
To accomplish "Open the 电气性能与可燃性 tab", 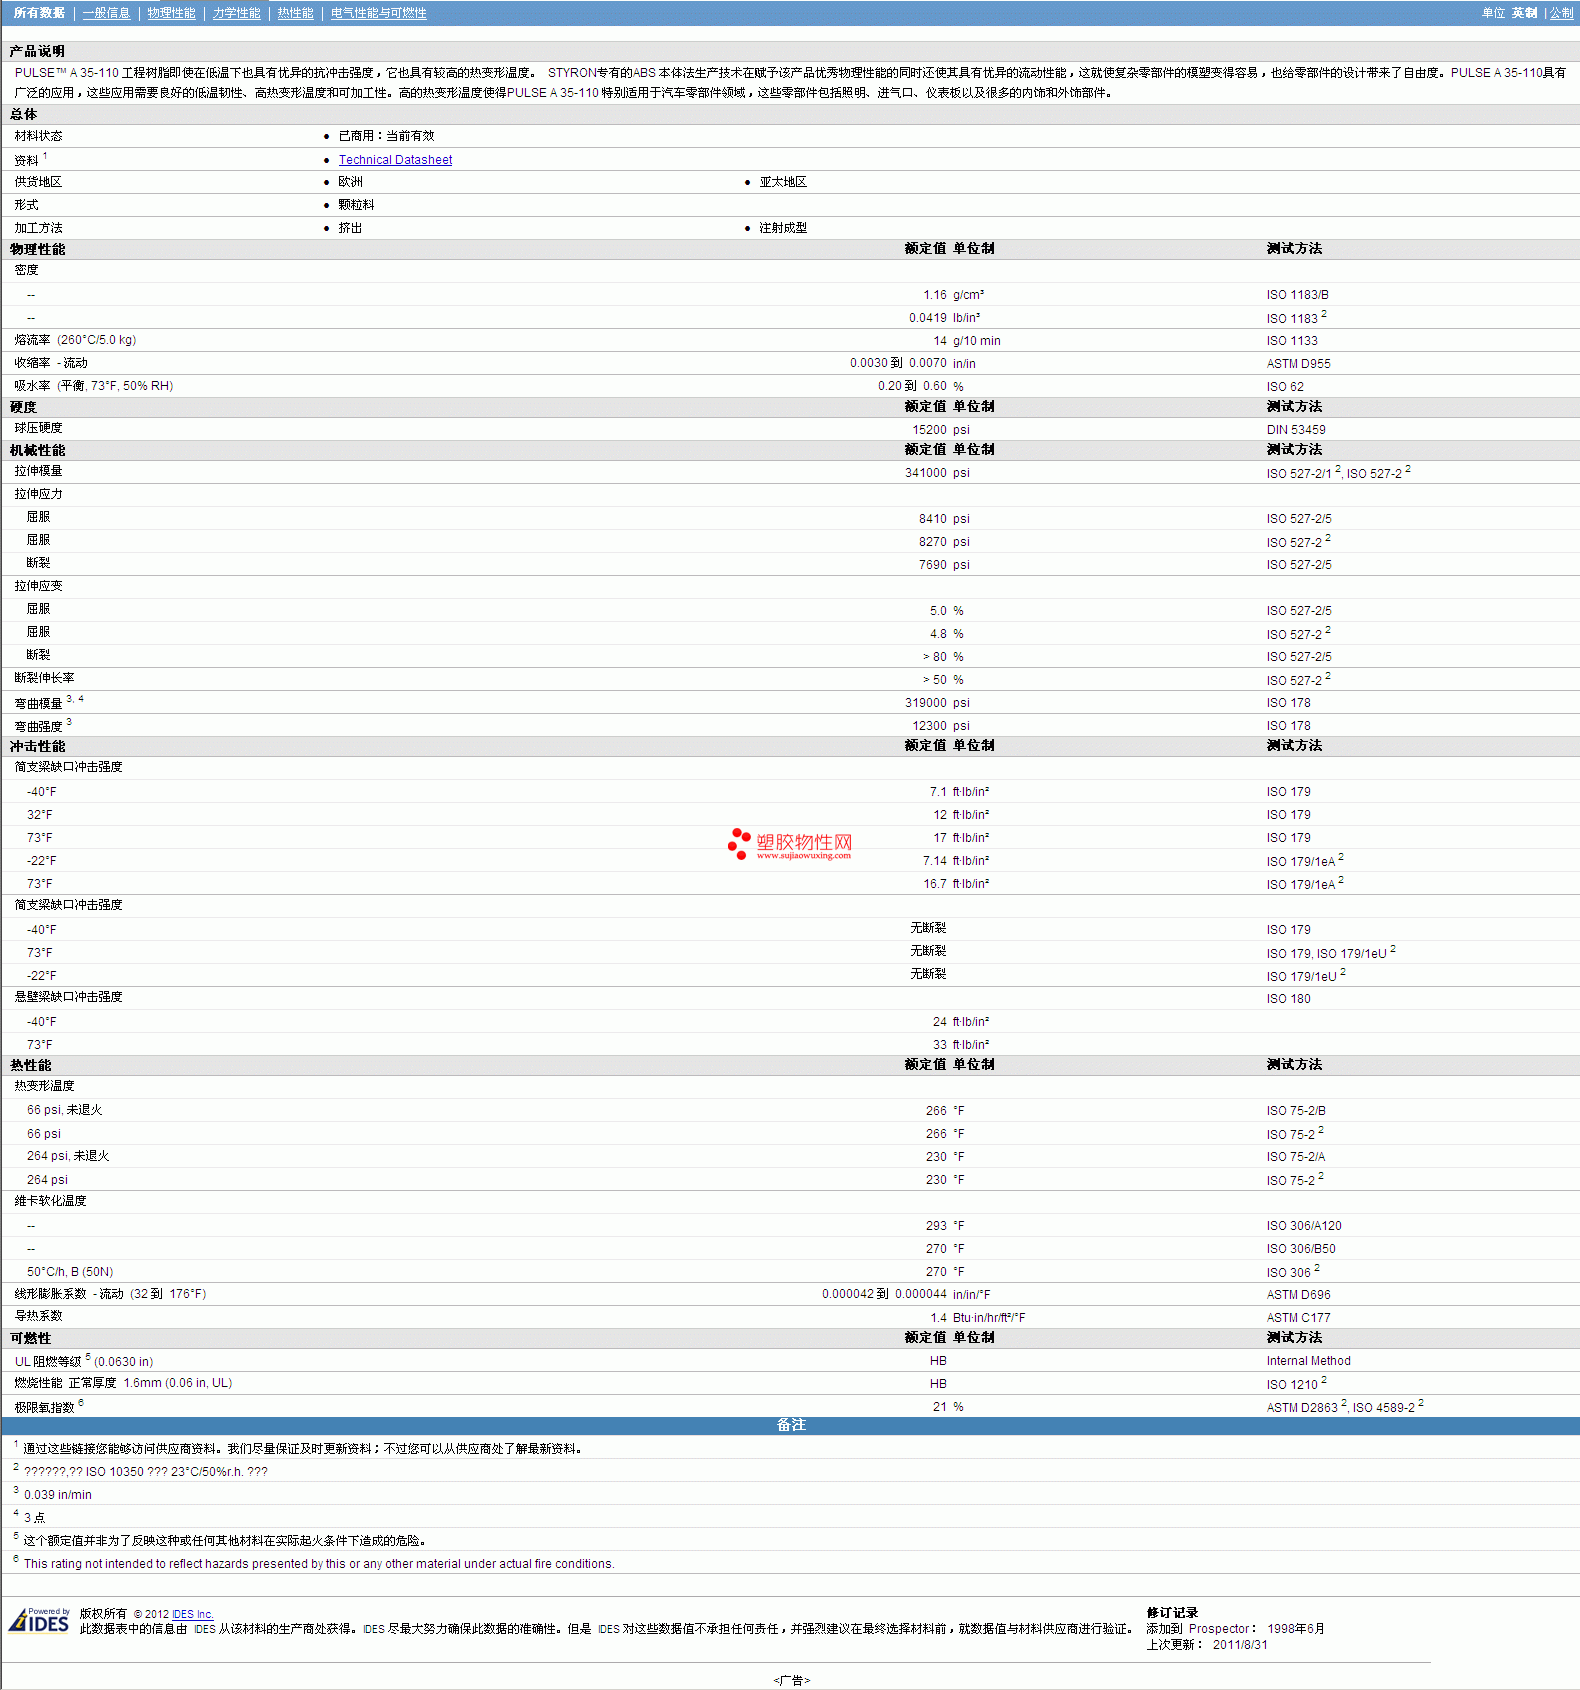I will click(378, 13).
